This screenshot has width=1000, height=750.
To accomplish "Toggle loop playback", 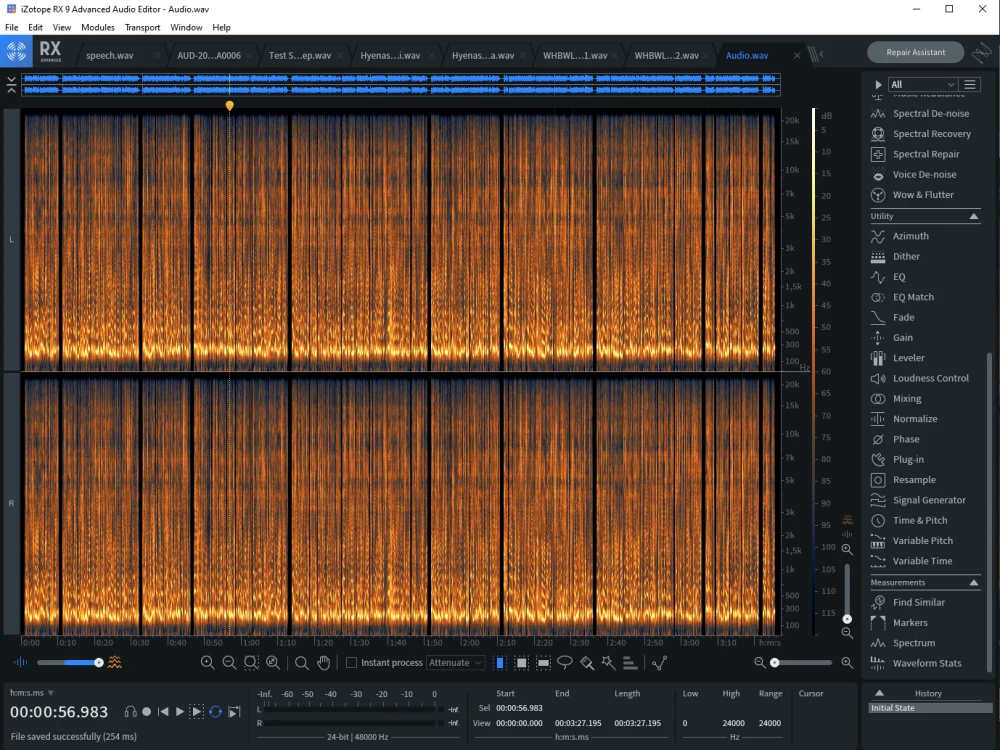I will 216,712.
